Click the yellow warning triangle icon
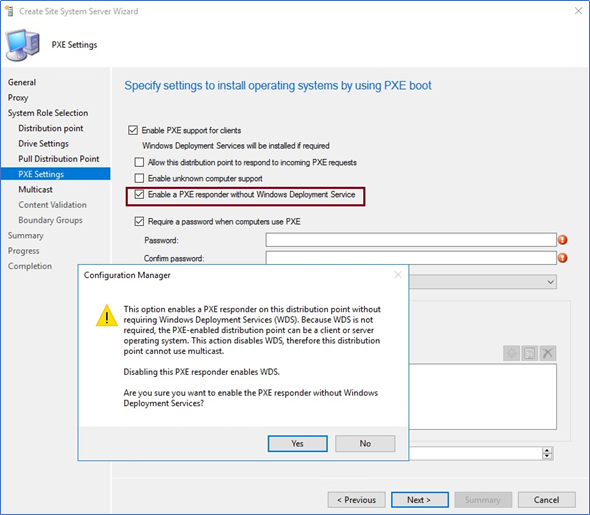This screenshot has height=515, width=590. (x=107, y=315)
